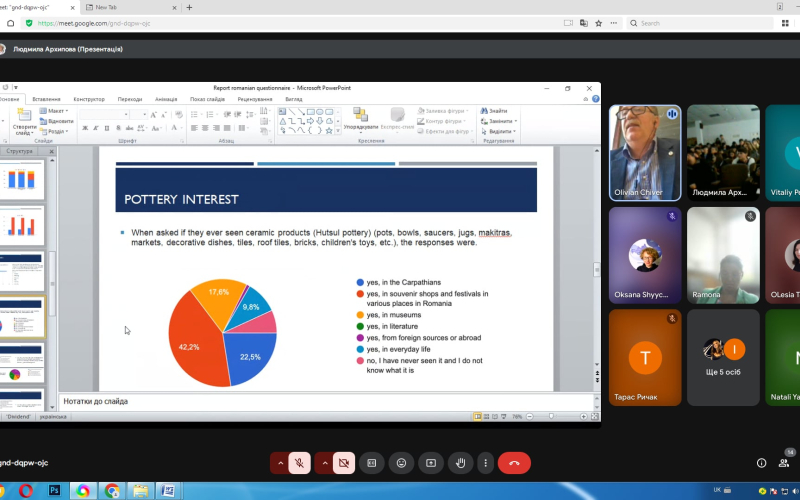Zoom in with plus on status bar

pos(583,416)
